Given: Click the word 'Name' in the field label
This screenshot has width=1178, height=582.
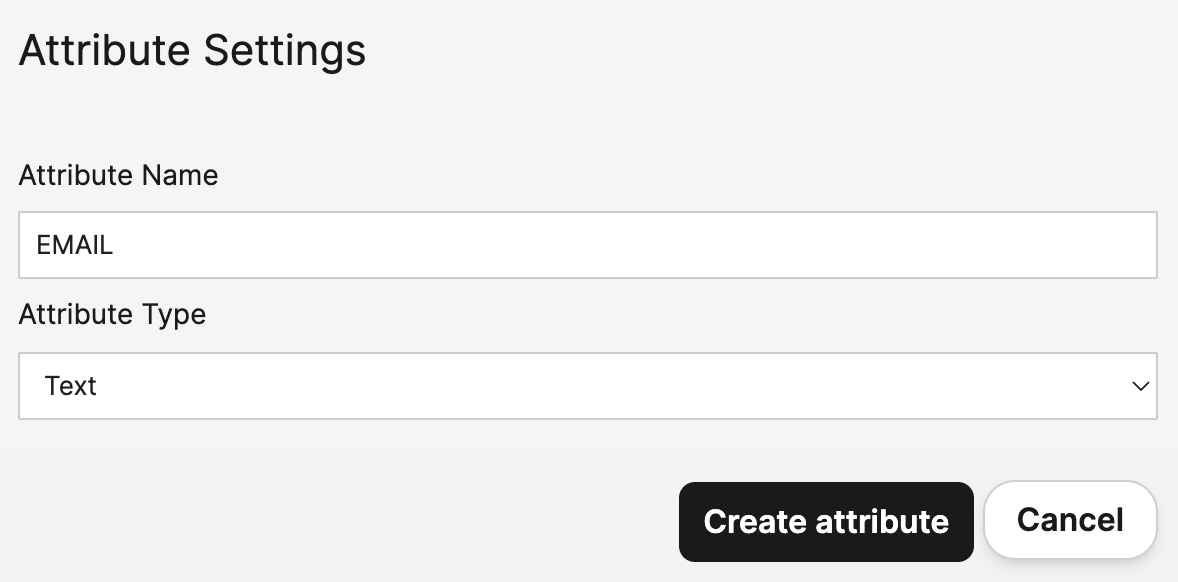Looking at the screenshot, I should 179,176.
